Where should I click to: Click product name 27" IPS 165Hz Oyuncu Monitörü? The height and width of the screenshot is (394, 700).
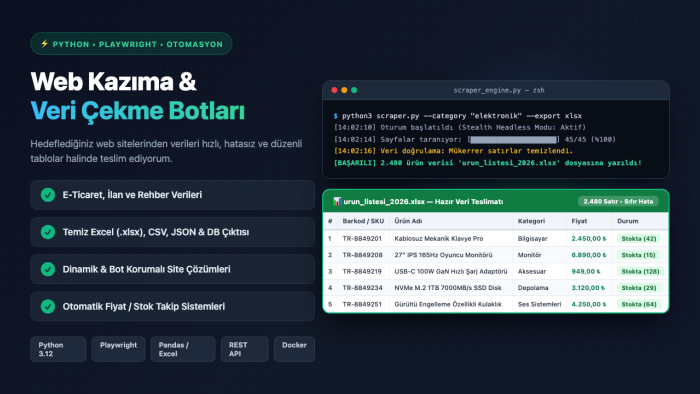pos(443,255)
